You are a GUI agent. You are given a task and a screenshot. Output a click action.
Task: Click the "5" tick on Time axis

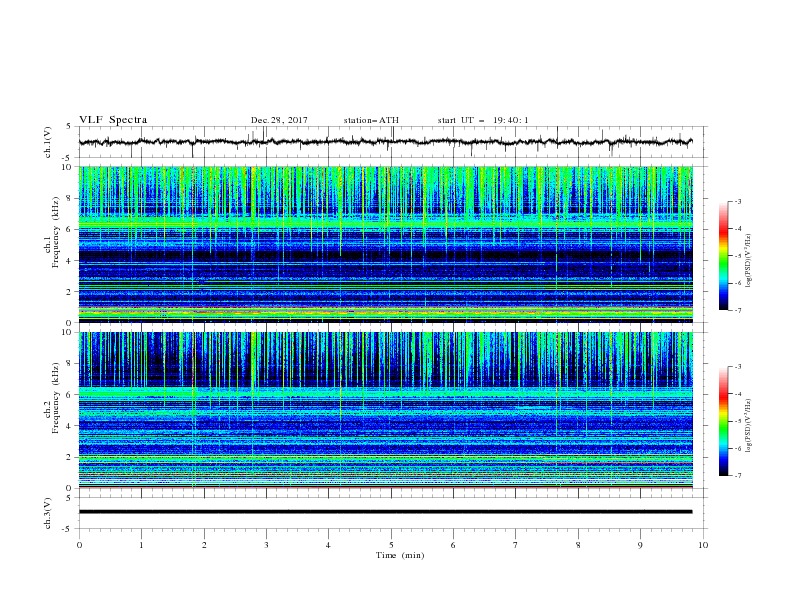tap(391, 545)
